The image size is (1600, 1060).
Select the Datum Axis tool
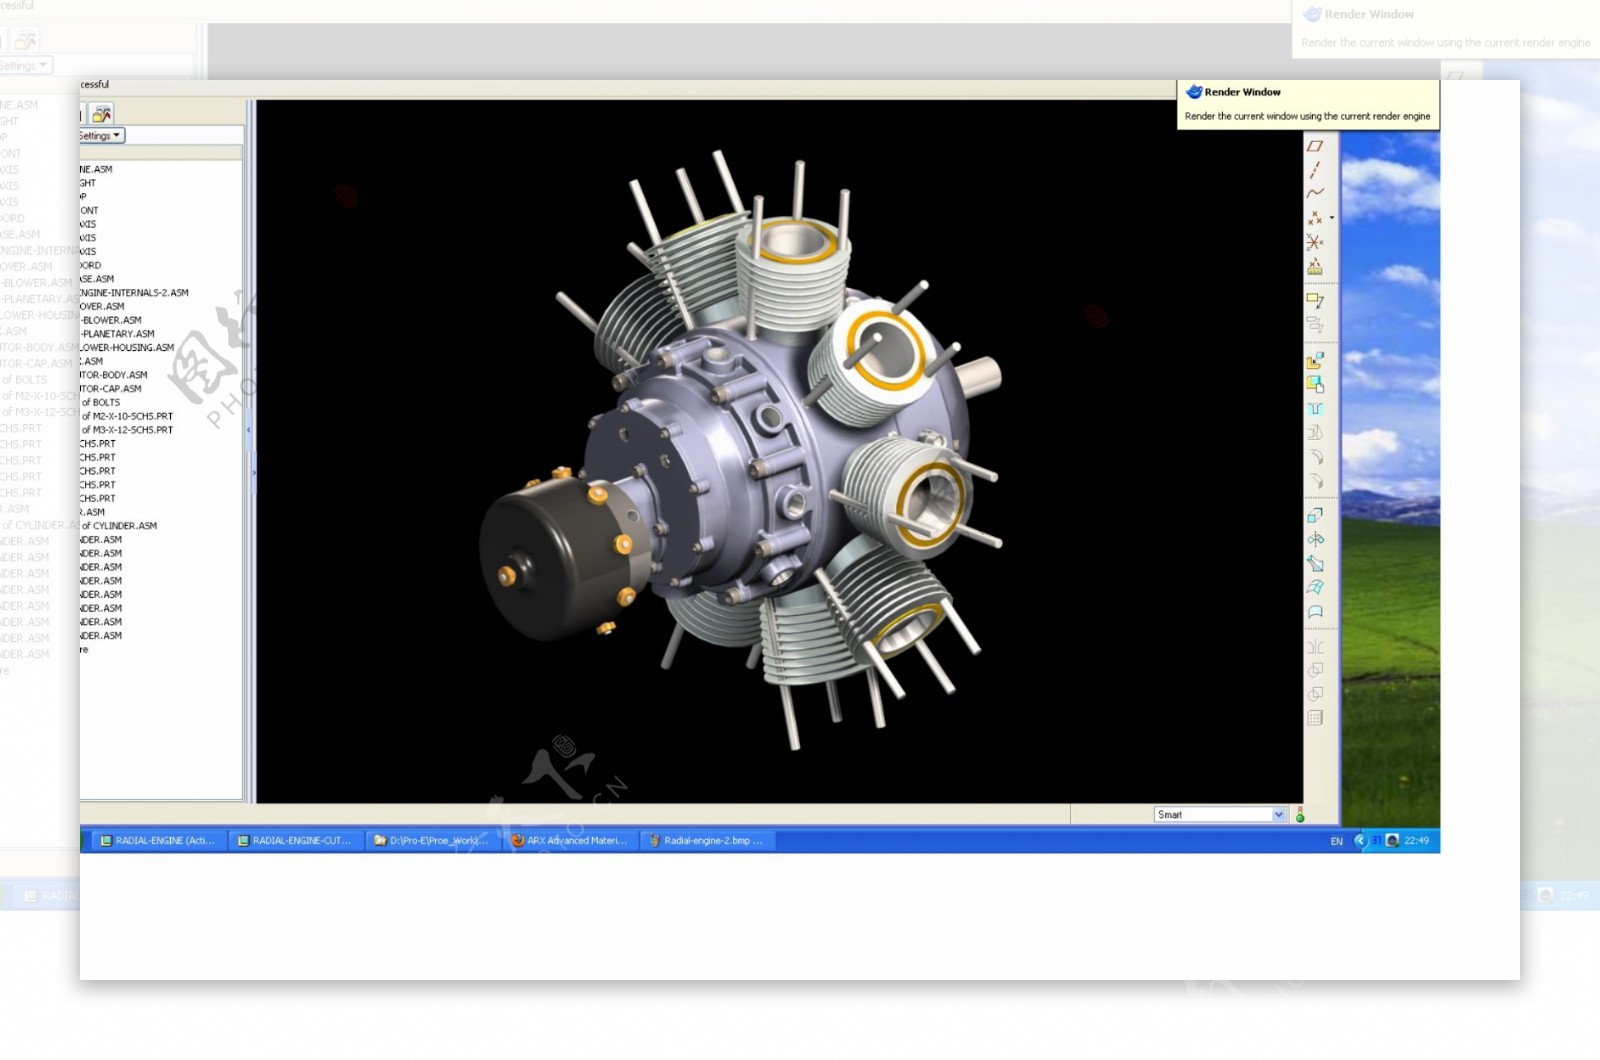[1315, 170]
